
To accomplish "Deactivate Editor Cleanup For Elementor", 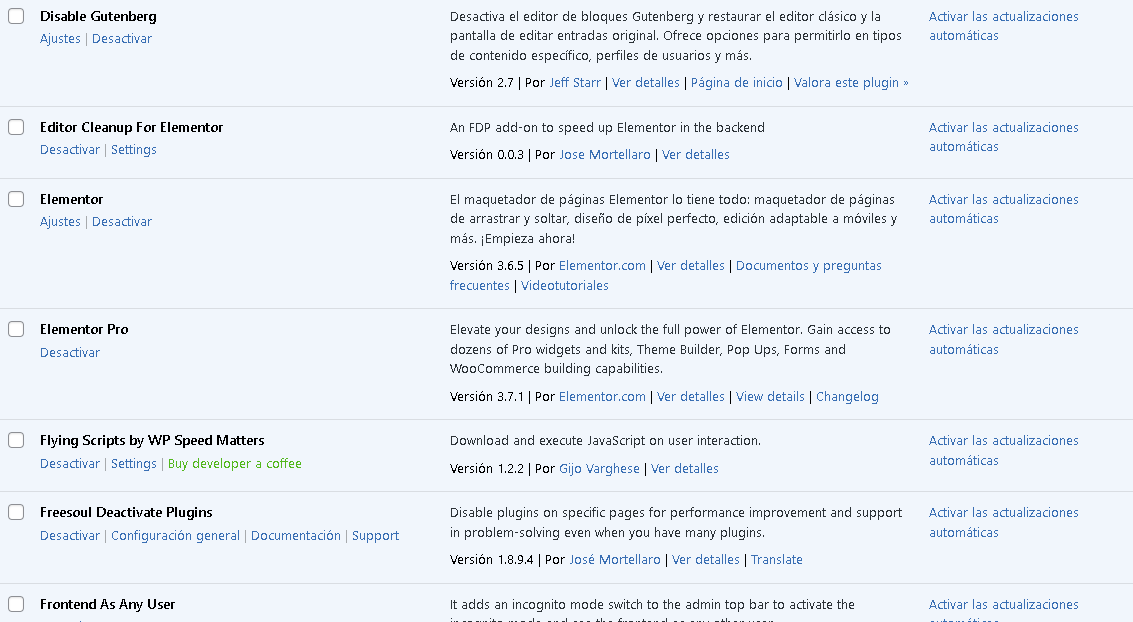I will coord(69,150).
